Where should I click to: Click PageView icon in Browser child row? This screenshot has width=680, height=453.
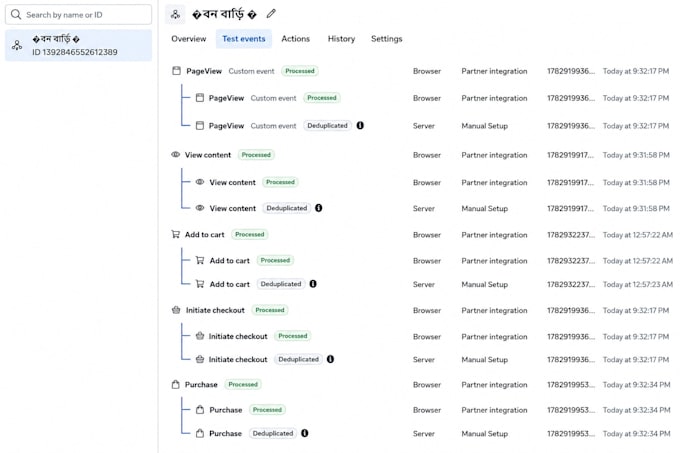click(199, 98)
